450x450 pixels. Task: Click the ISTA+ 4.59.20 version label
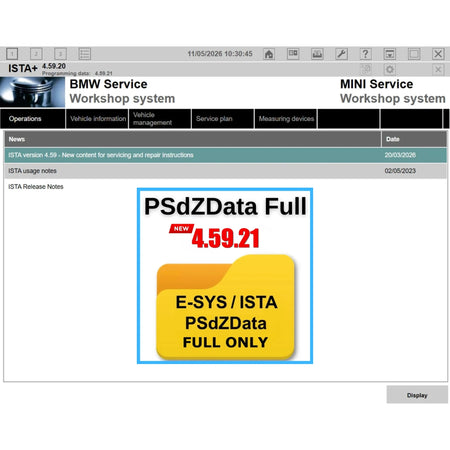tap(37, 68)
